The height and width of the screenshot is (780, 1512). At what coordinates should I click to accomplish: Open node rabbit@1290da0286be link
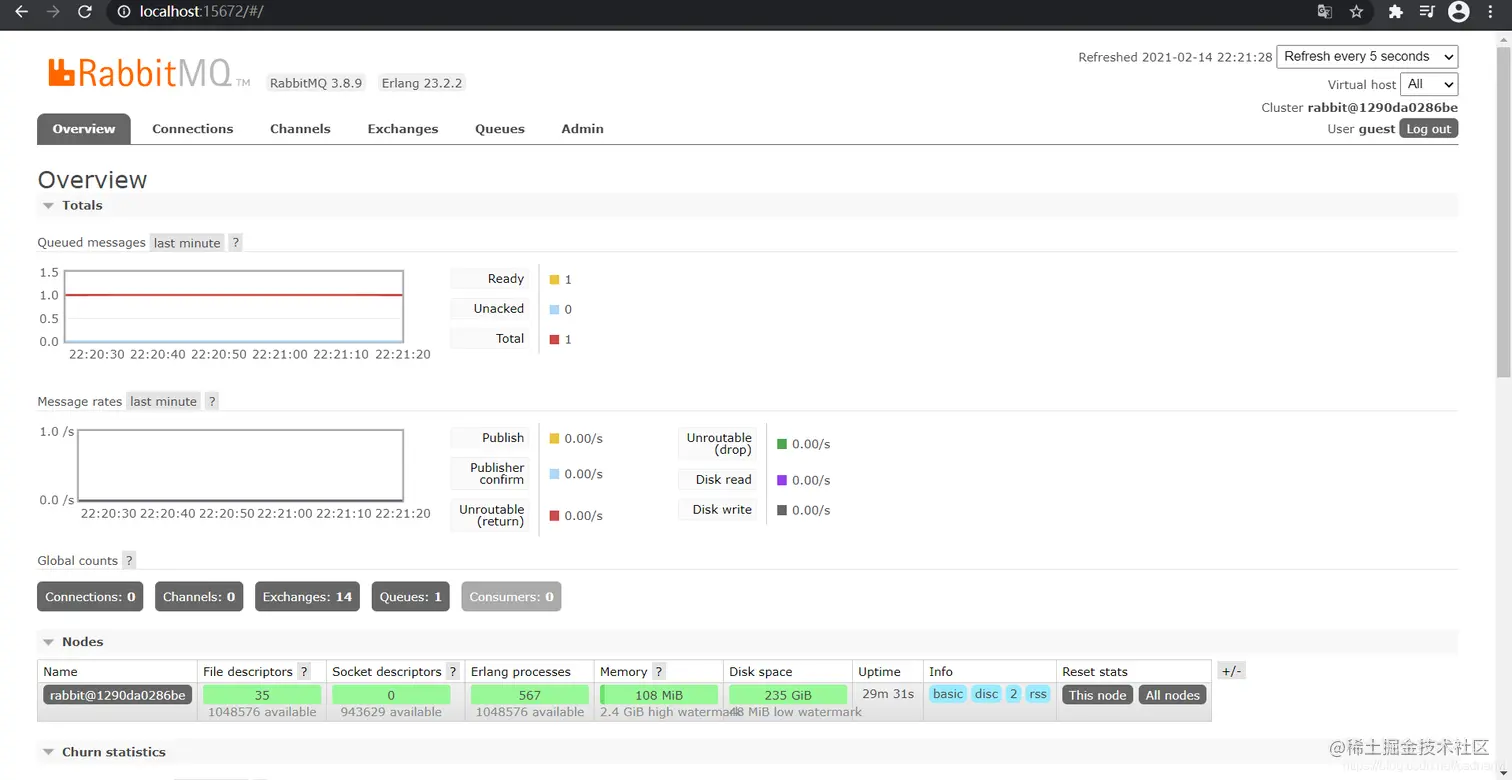117,695
